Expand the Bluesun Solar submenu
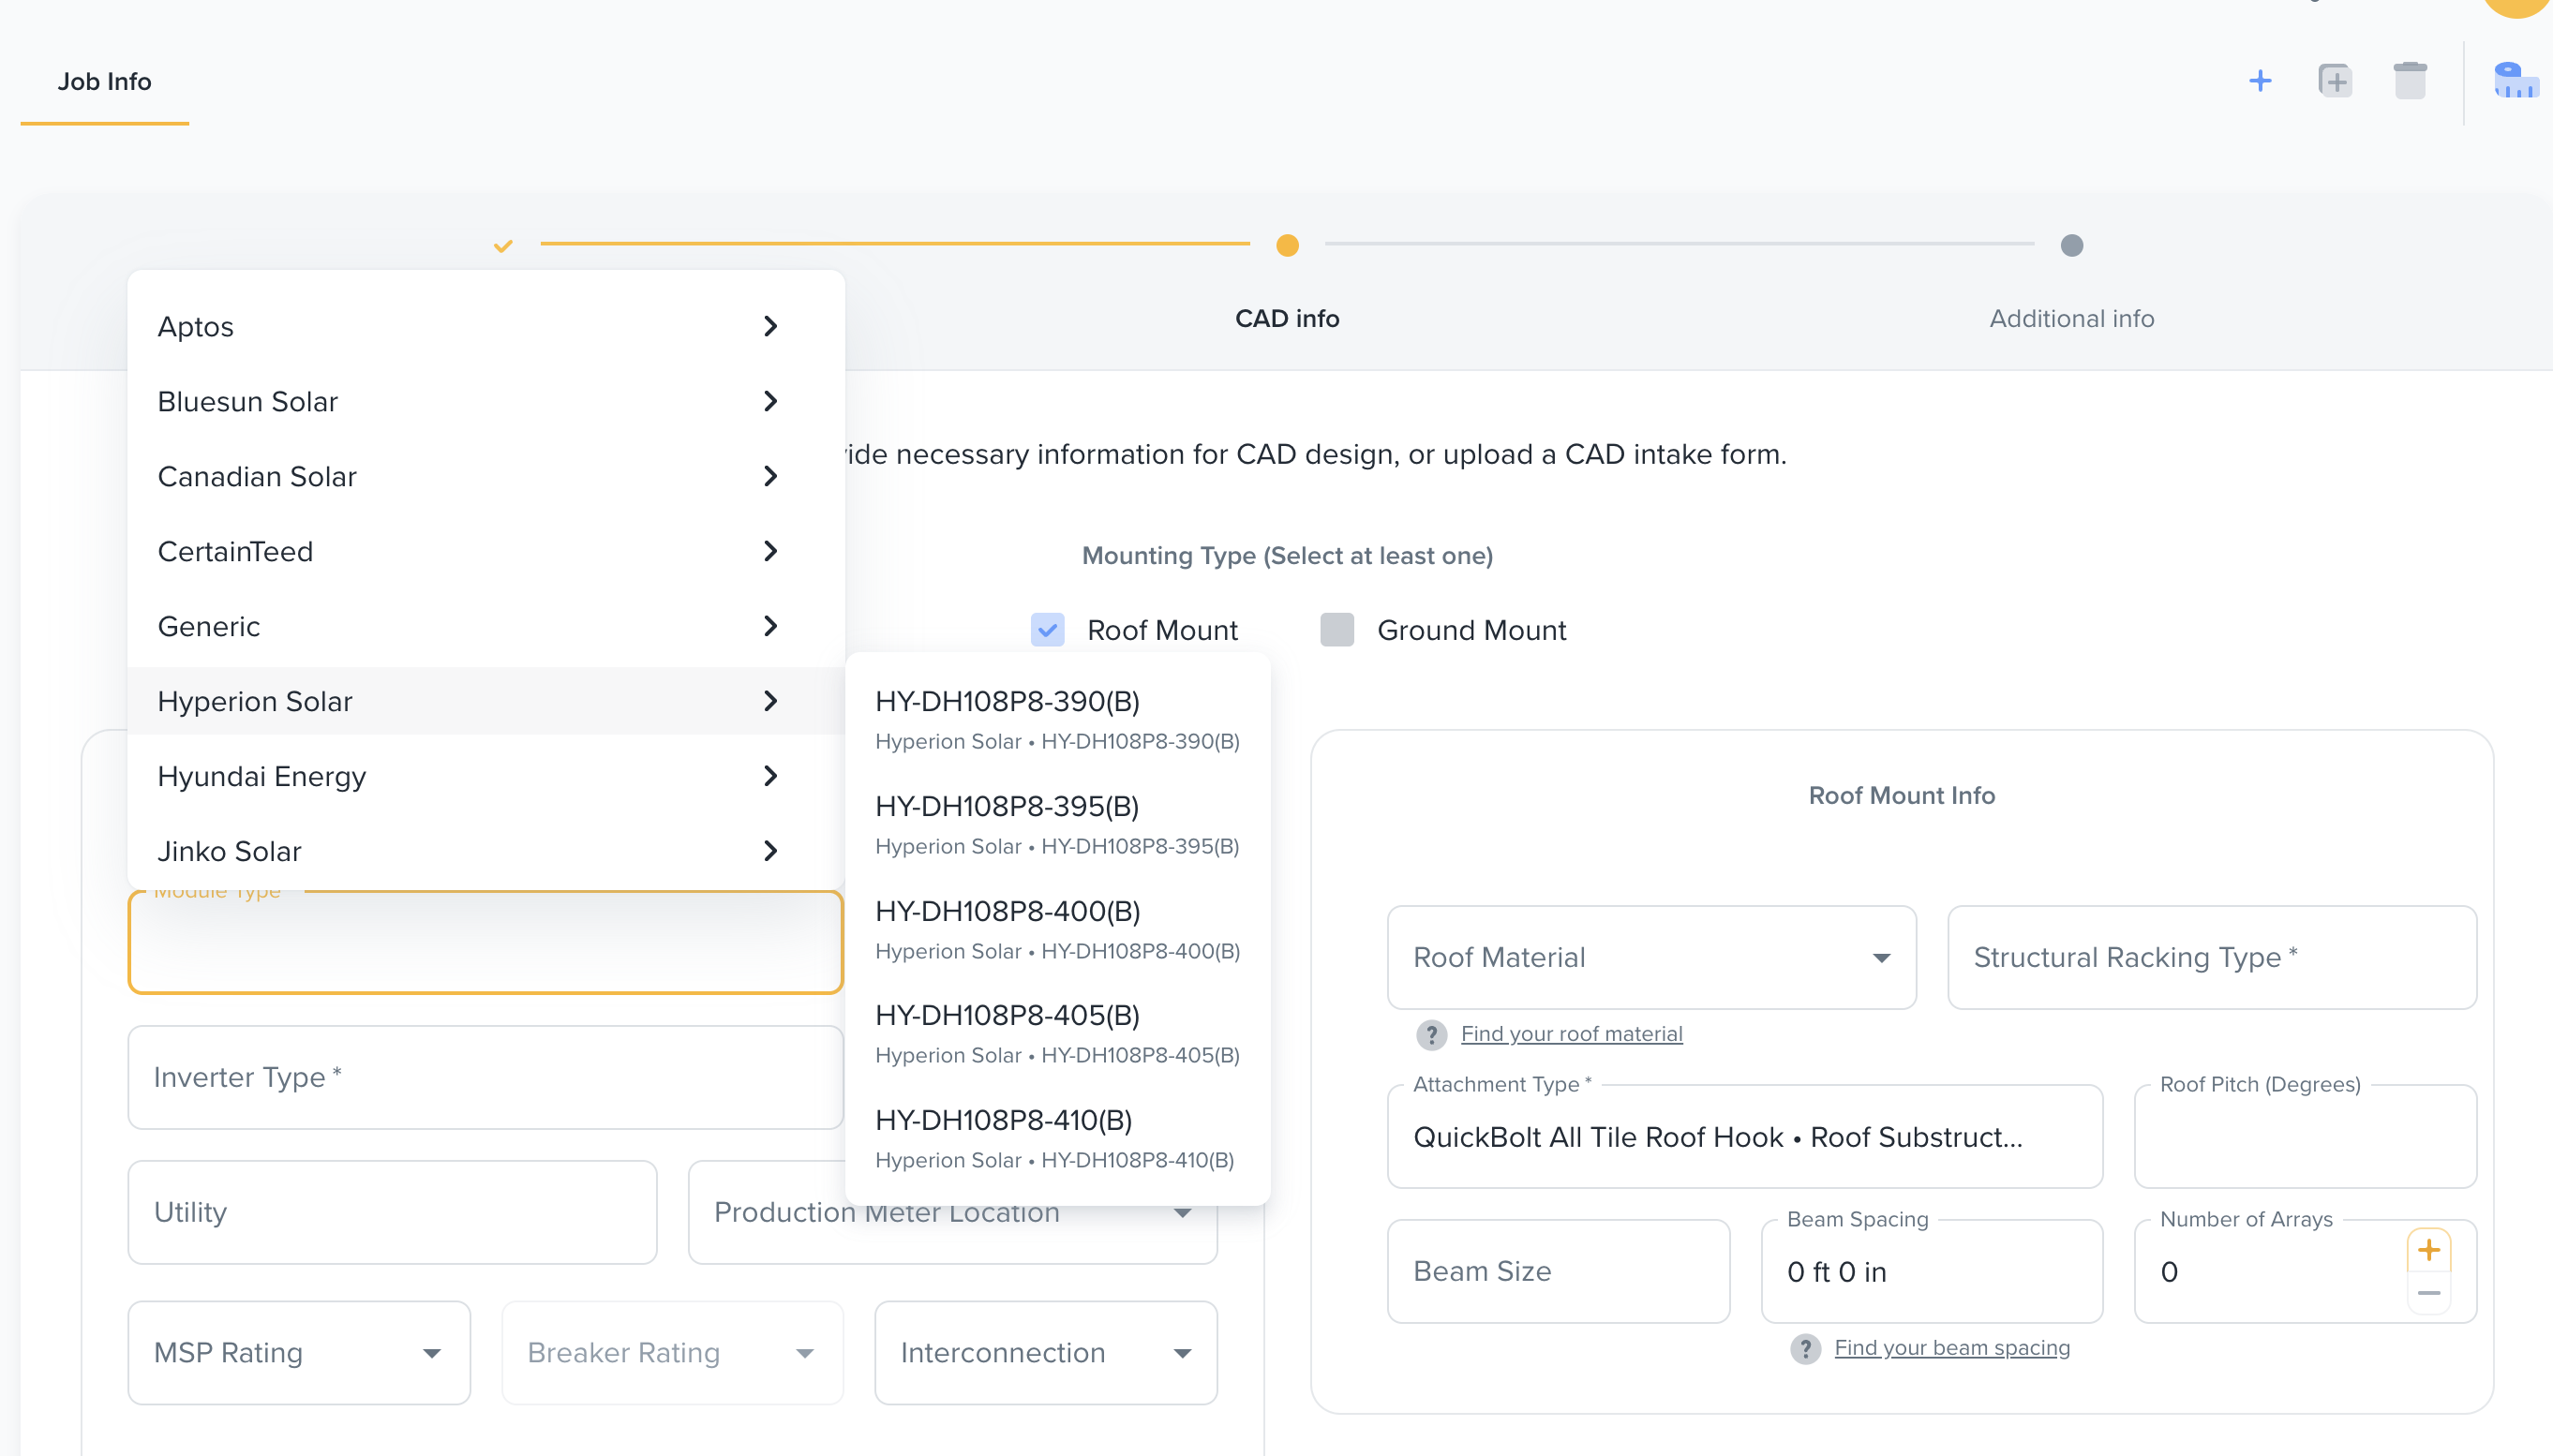The height and width of the screenshot is (1456, 2553). (486, 401)
